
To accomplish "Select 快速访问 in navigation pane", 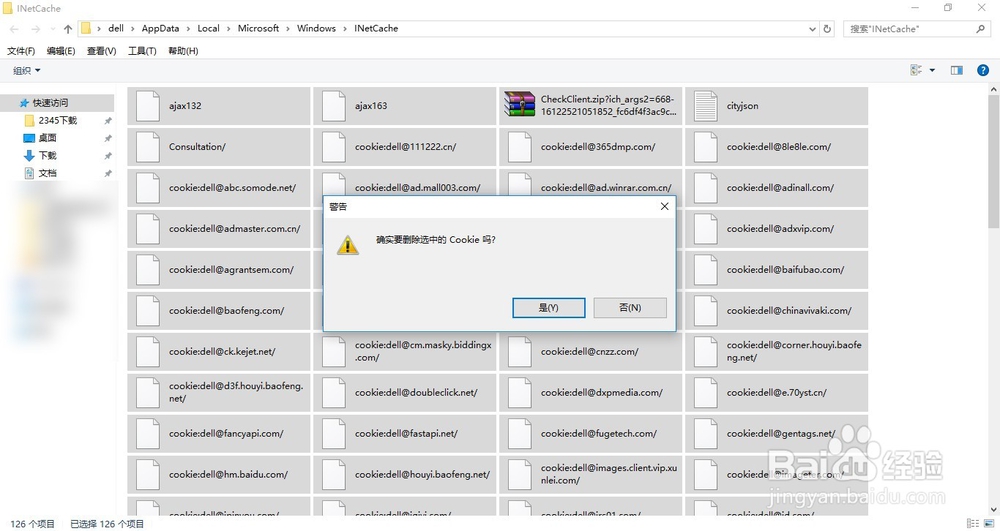I will 51,103.
